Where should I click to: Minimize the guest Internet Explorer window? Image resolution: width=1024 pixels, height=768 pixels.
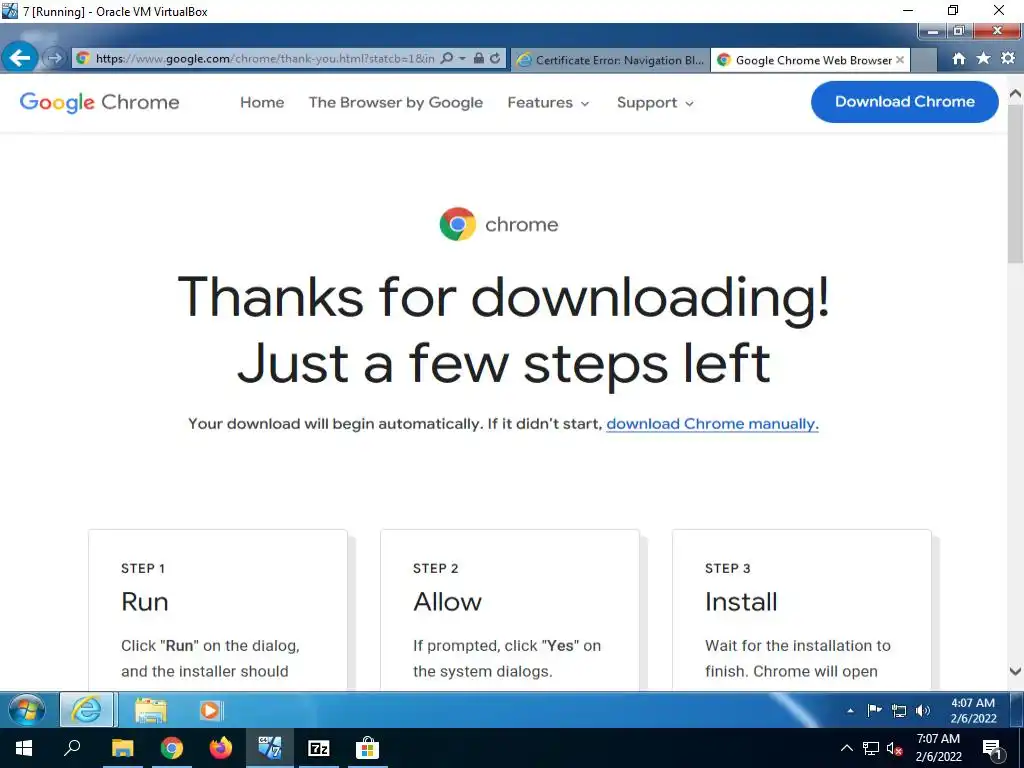933,31
